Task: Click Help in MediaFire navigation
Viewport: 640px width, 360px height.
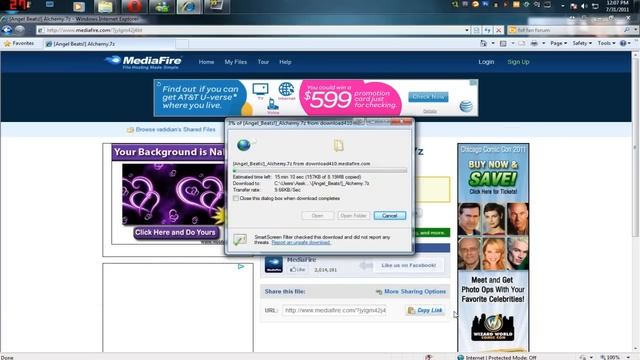Action: tap(285, 62)
